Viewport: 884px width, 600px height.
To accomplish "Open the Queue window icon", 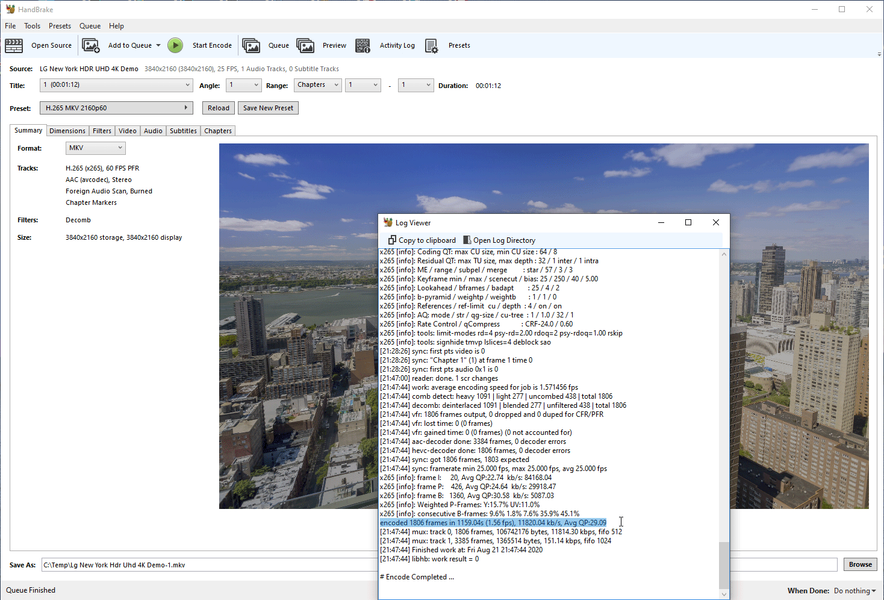I will 251,45.
